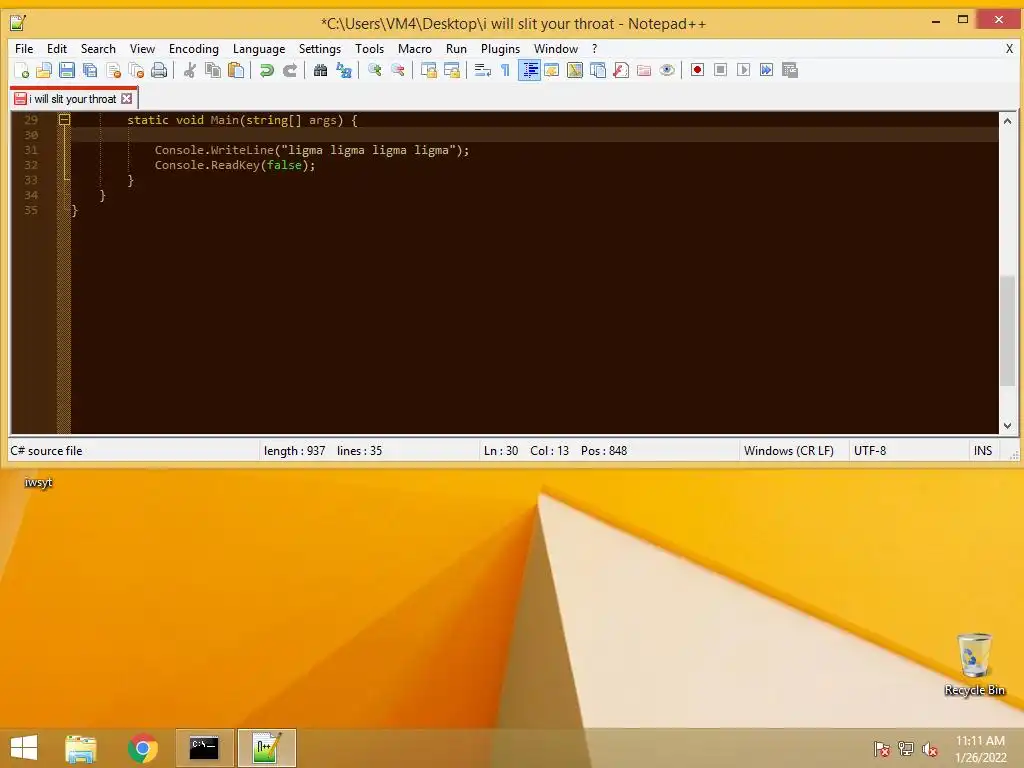Open the Search menu

click(x=98, y=49)
